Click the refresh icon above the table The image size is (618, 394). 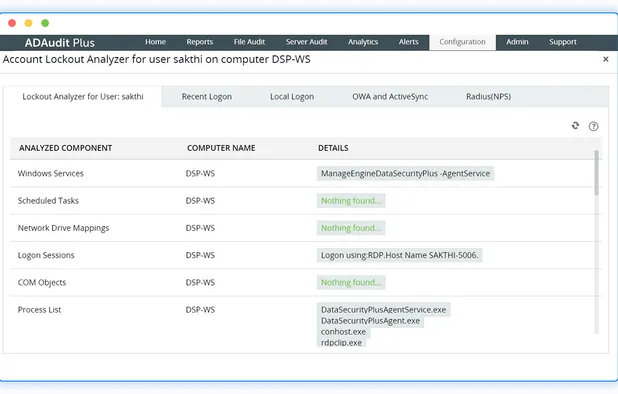point(575,126)
